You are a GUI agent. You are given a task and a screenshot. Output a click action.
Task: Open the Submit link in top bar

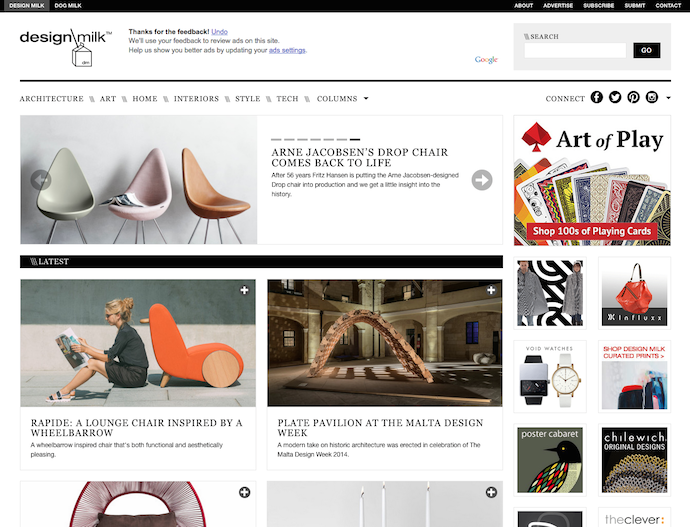tap(635, 5)
